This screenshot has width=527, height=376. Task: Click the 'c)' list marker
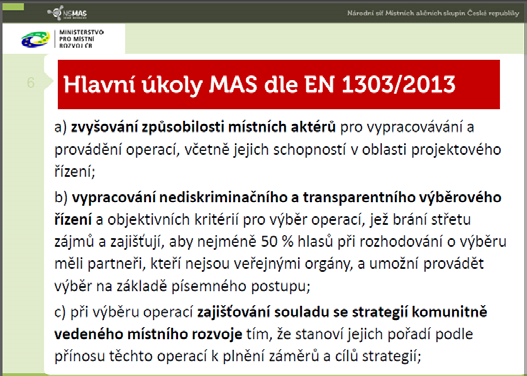[60, 312]
